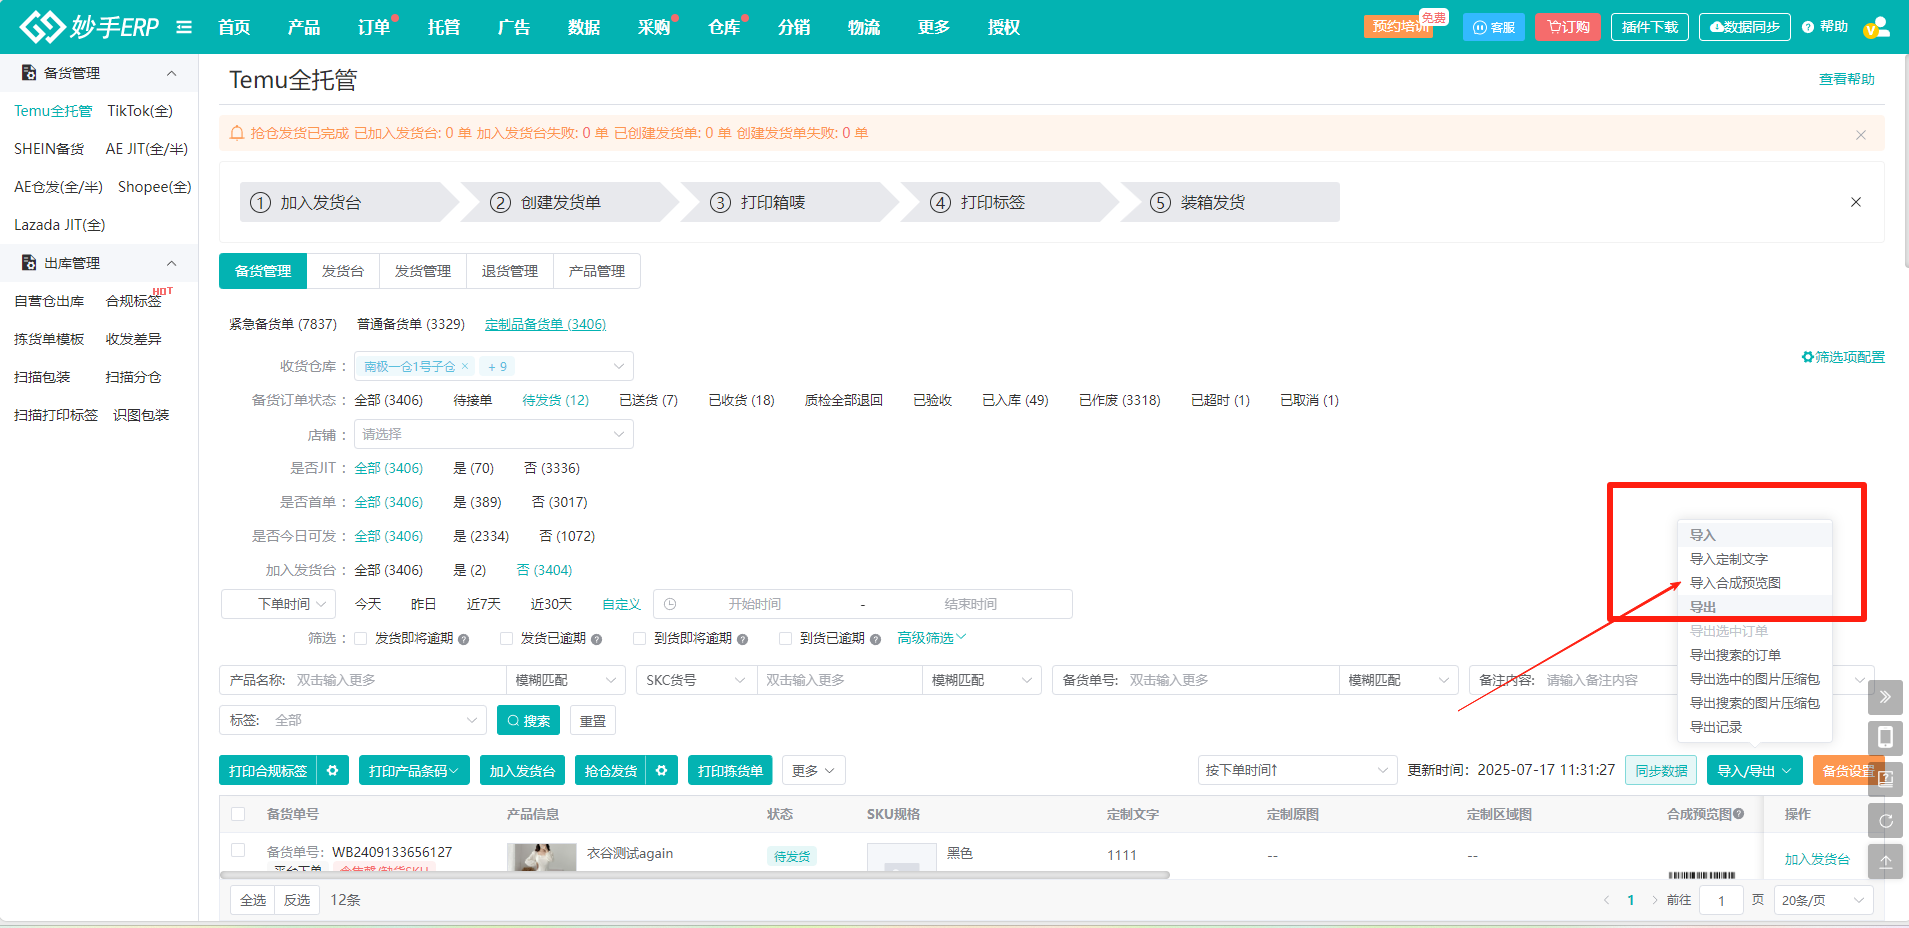The width and height of the screenshot is (1909, 928).
Task: Open the 标签 全部 dropdown
Action: coord(353,720)
